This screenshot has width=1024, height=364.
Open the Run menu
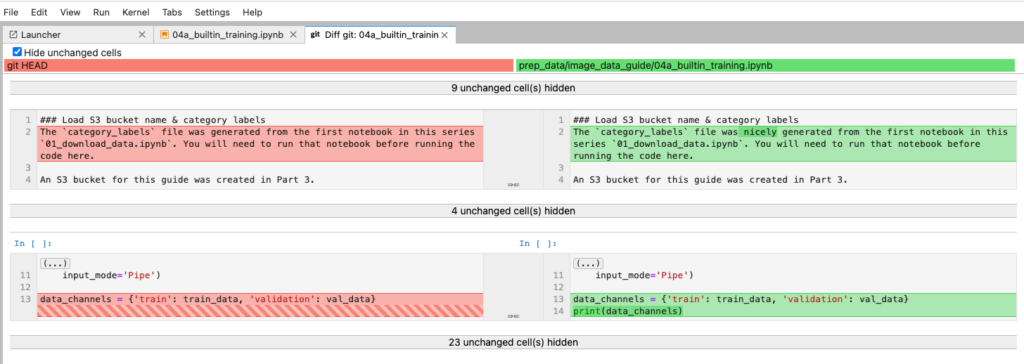(101, 12)
